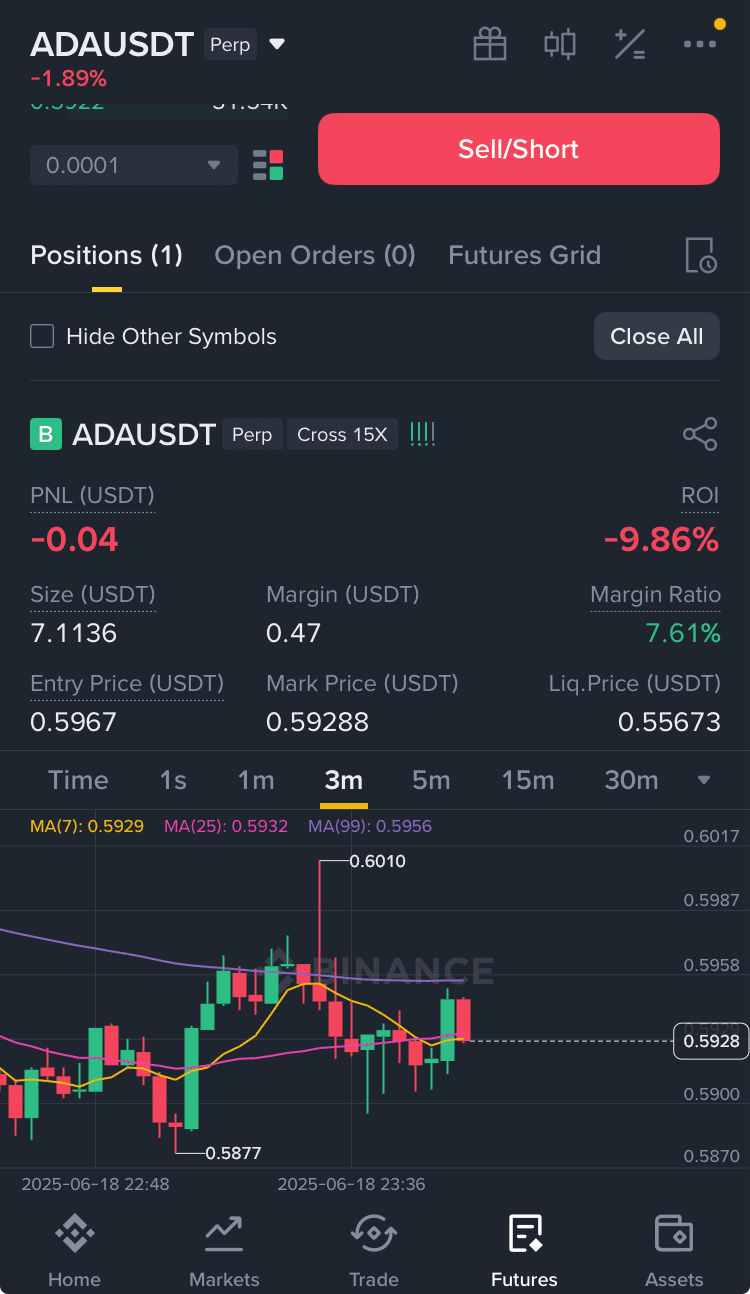Switch to Futures Grid tab
This screenshot has width=750, height=1294.
tap(524, 255)
